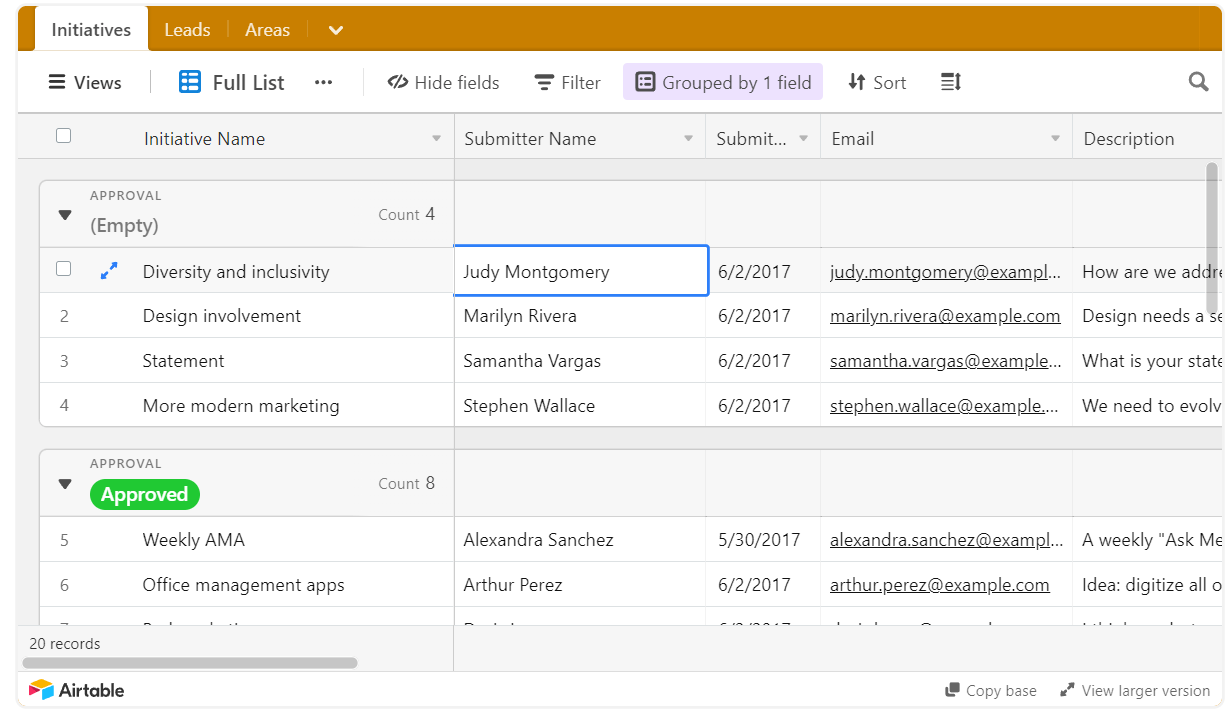1231x709 pixels.
Task: Switch to the Leads tab
Action: pos(187,29)
